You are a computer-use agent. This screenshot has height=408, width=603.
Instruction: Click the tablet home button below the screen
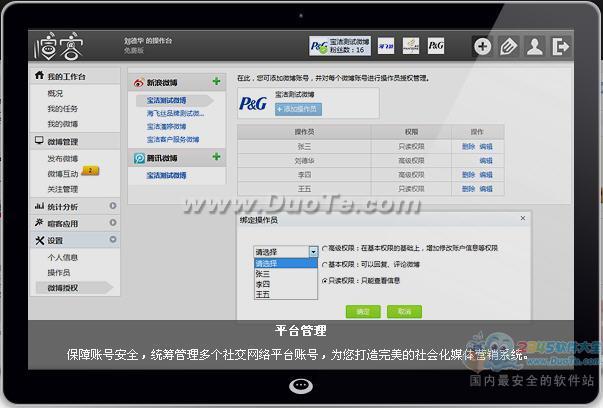301,385
